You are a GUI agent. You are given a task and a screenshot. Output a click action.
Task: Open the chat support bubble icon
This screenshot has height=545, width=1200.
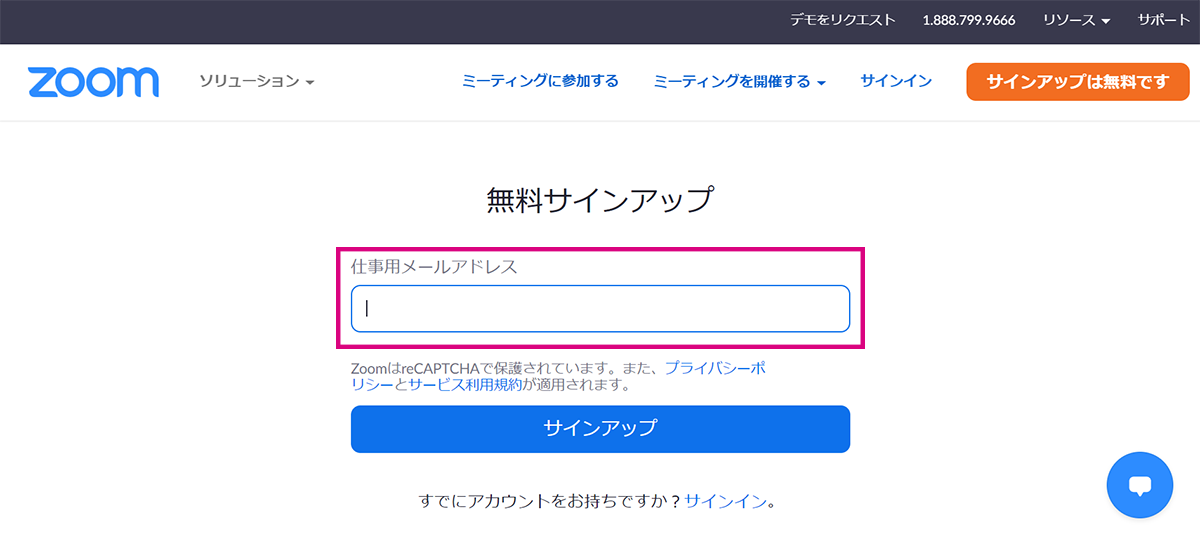pos(1139,485)
